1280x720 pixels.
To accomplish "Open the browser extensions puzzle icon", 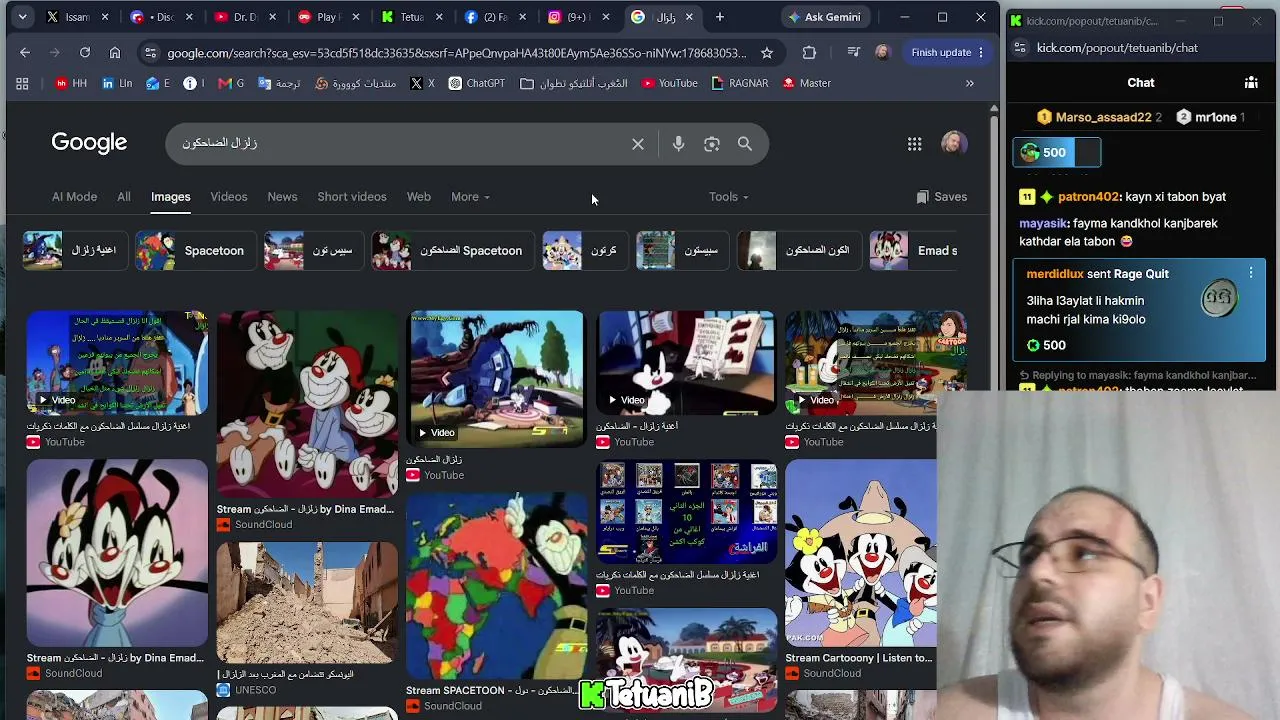I will 809,52.
